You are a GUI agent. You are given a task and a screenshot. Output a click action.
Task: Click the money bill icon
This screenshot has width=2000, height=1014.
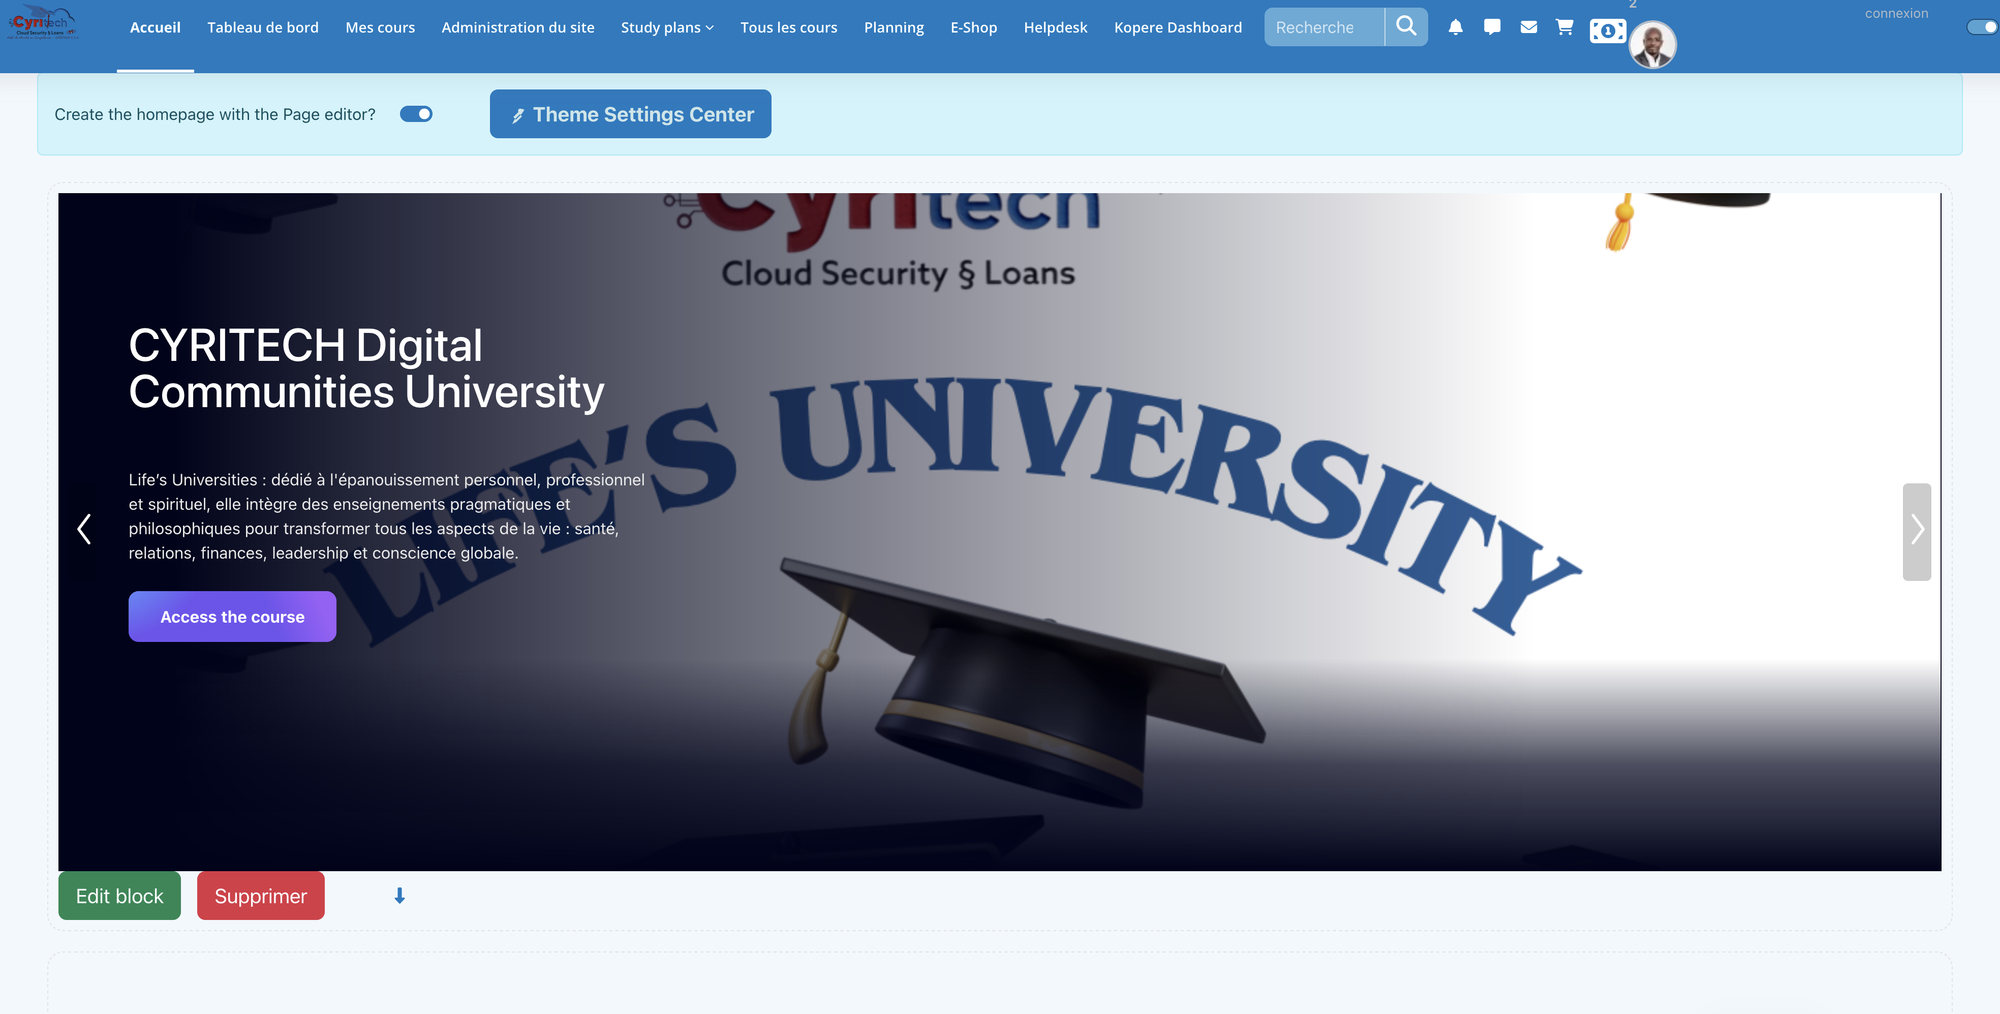click(x=1607, y=31)
